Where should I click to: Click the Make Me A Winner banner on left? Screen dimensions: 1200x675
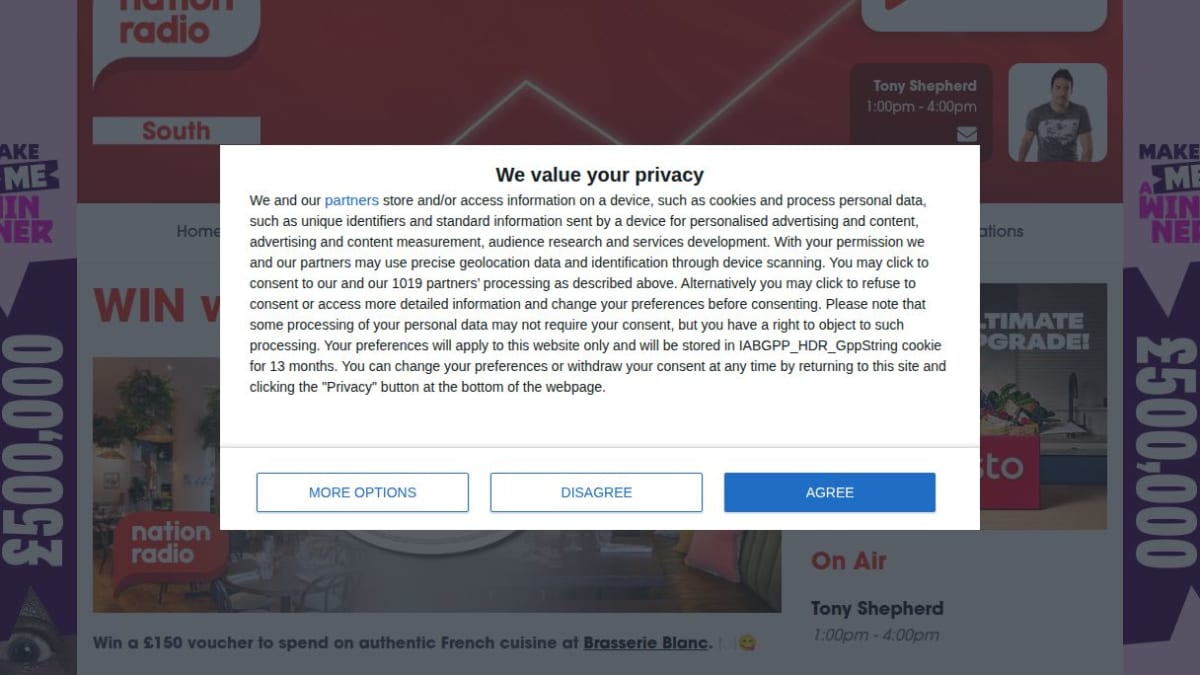38,400
